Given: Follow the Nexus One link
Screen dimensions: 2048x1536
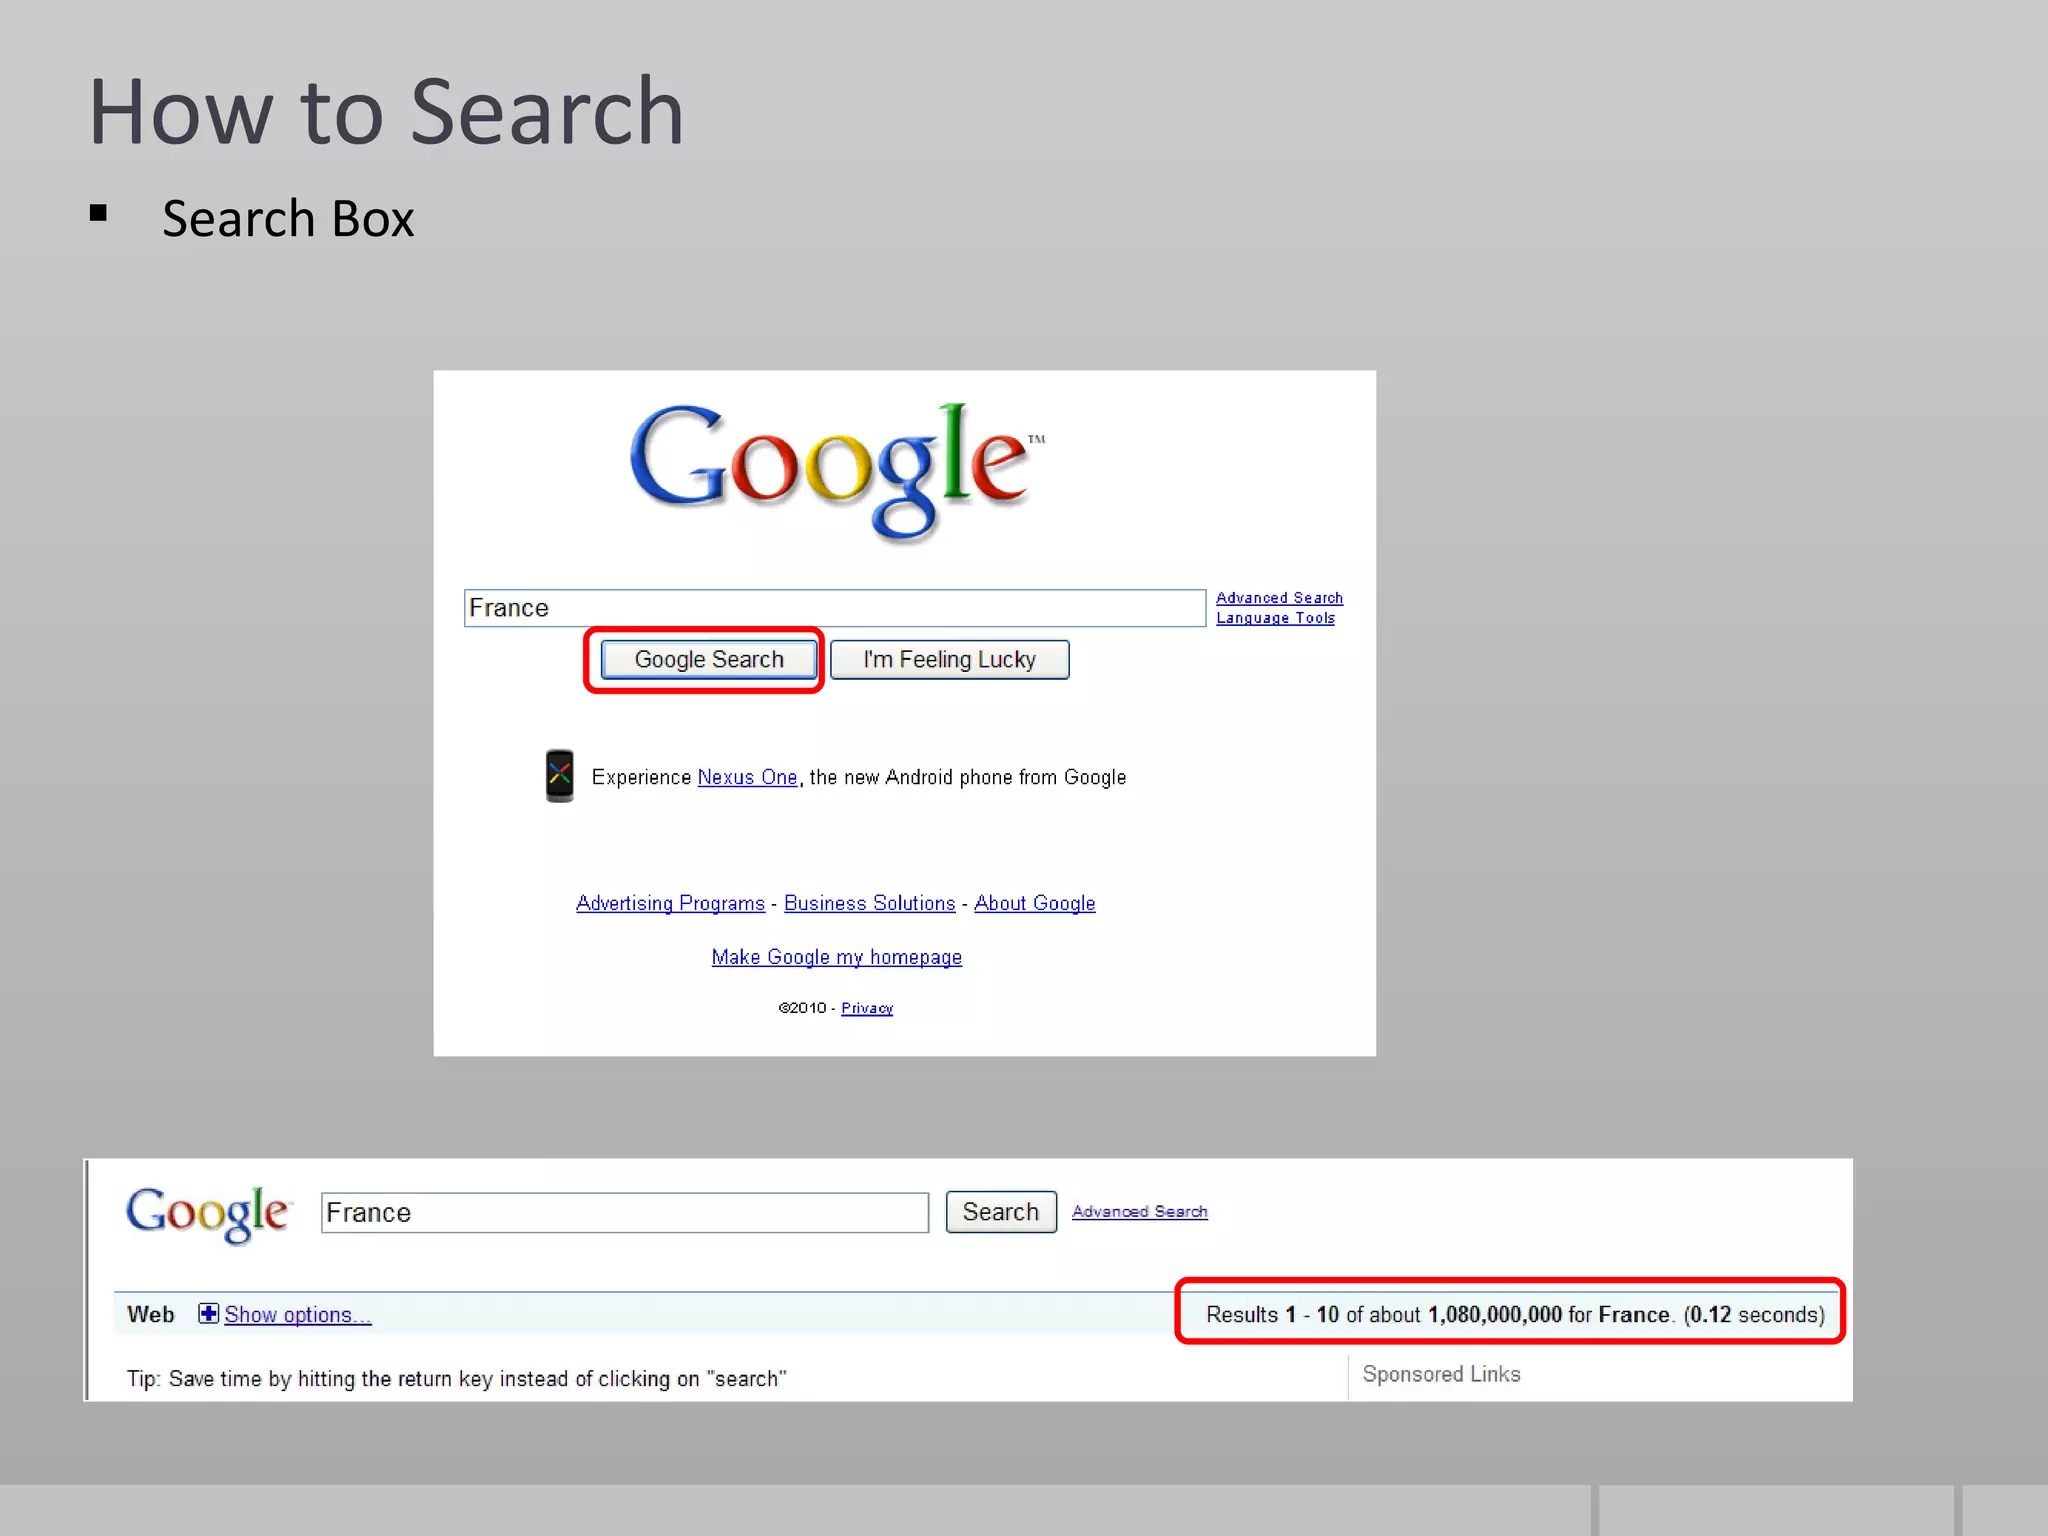Looking at the screenshot, I should [x=747, y=777].
